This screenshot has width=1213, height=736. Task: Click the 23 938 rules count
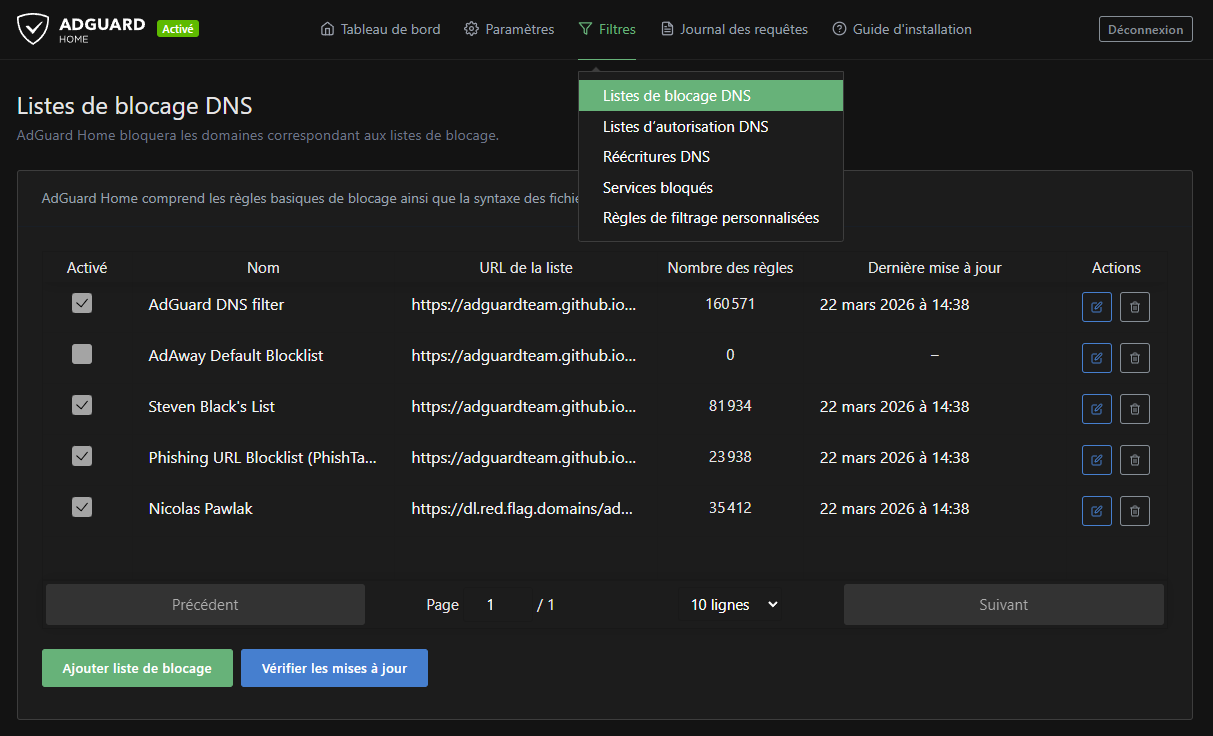pos(730,456)
